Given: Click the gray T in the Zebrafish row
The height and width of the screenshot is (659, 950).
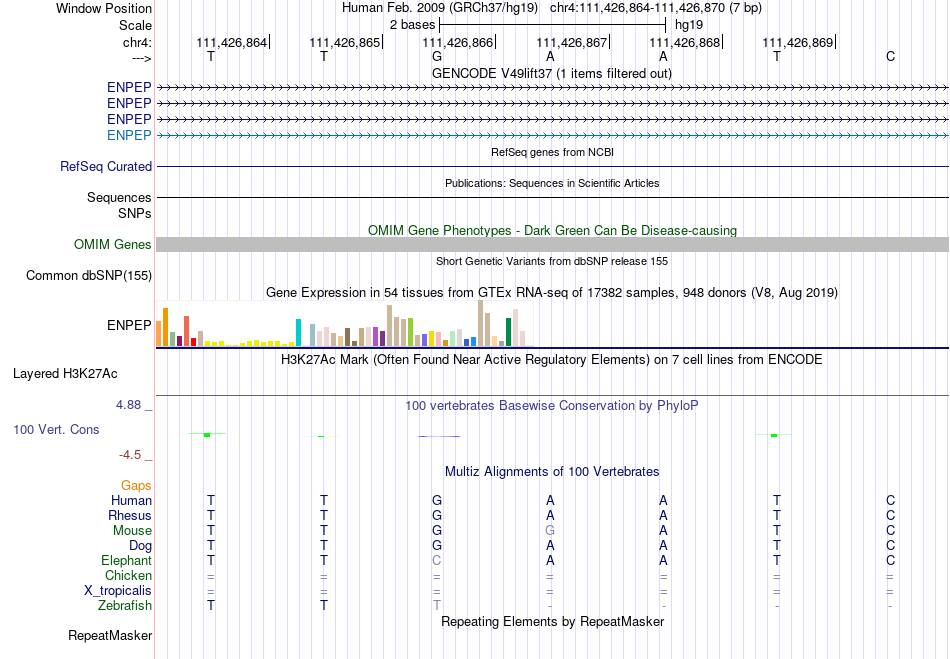Looking at the screenshot, I should coord(437,605).
